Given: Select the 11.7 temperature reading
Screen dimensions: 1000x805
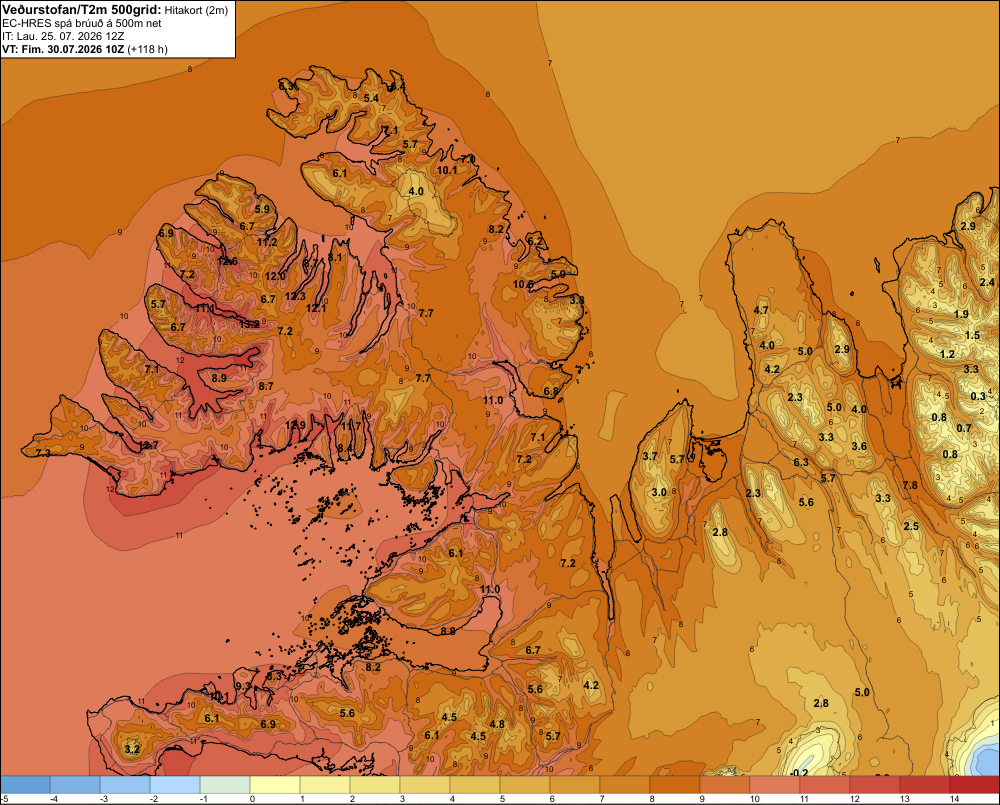Looking at the screenshot, I should coord(351,425).
